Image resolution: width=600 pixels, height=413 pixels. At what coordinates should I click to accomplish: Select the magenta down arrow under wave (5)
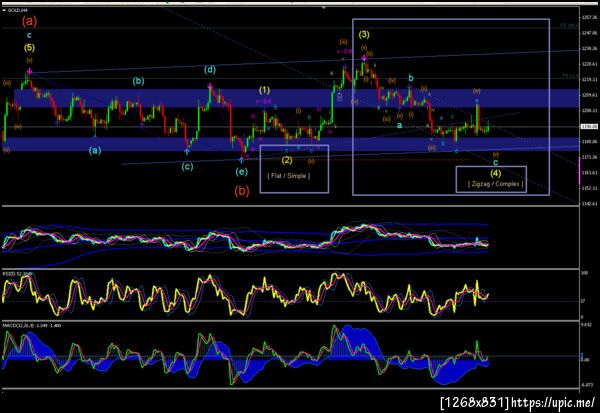[29, 71]
